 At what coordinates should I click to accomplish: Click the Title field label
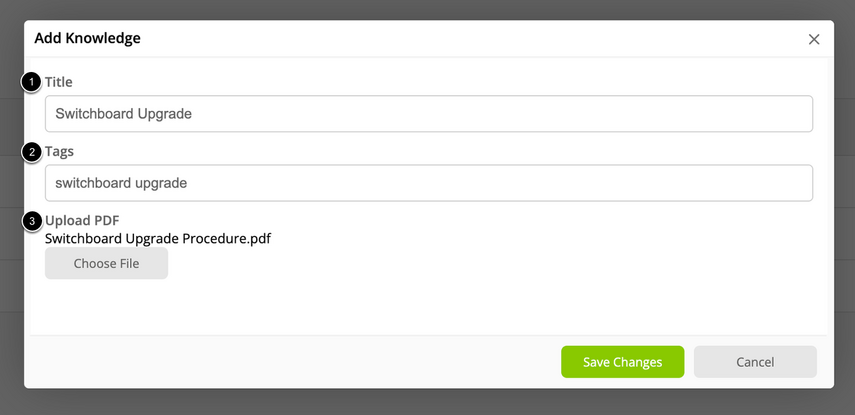pyautogui.click(x=58, y=82)
